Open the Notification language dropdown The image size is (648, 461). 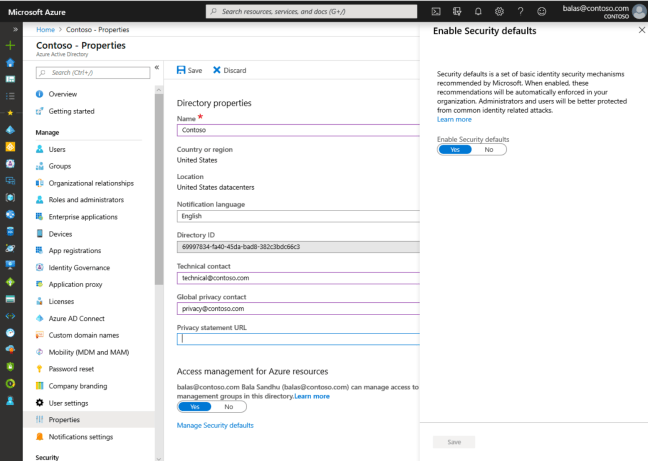tap(297, 215)
